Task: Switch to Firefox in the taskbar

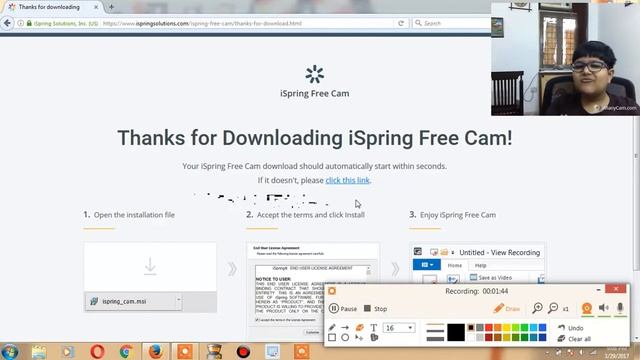Action: (x=156, y=352)
